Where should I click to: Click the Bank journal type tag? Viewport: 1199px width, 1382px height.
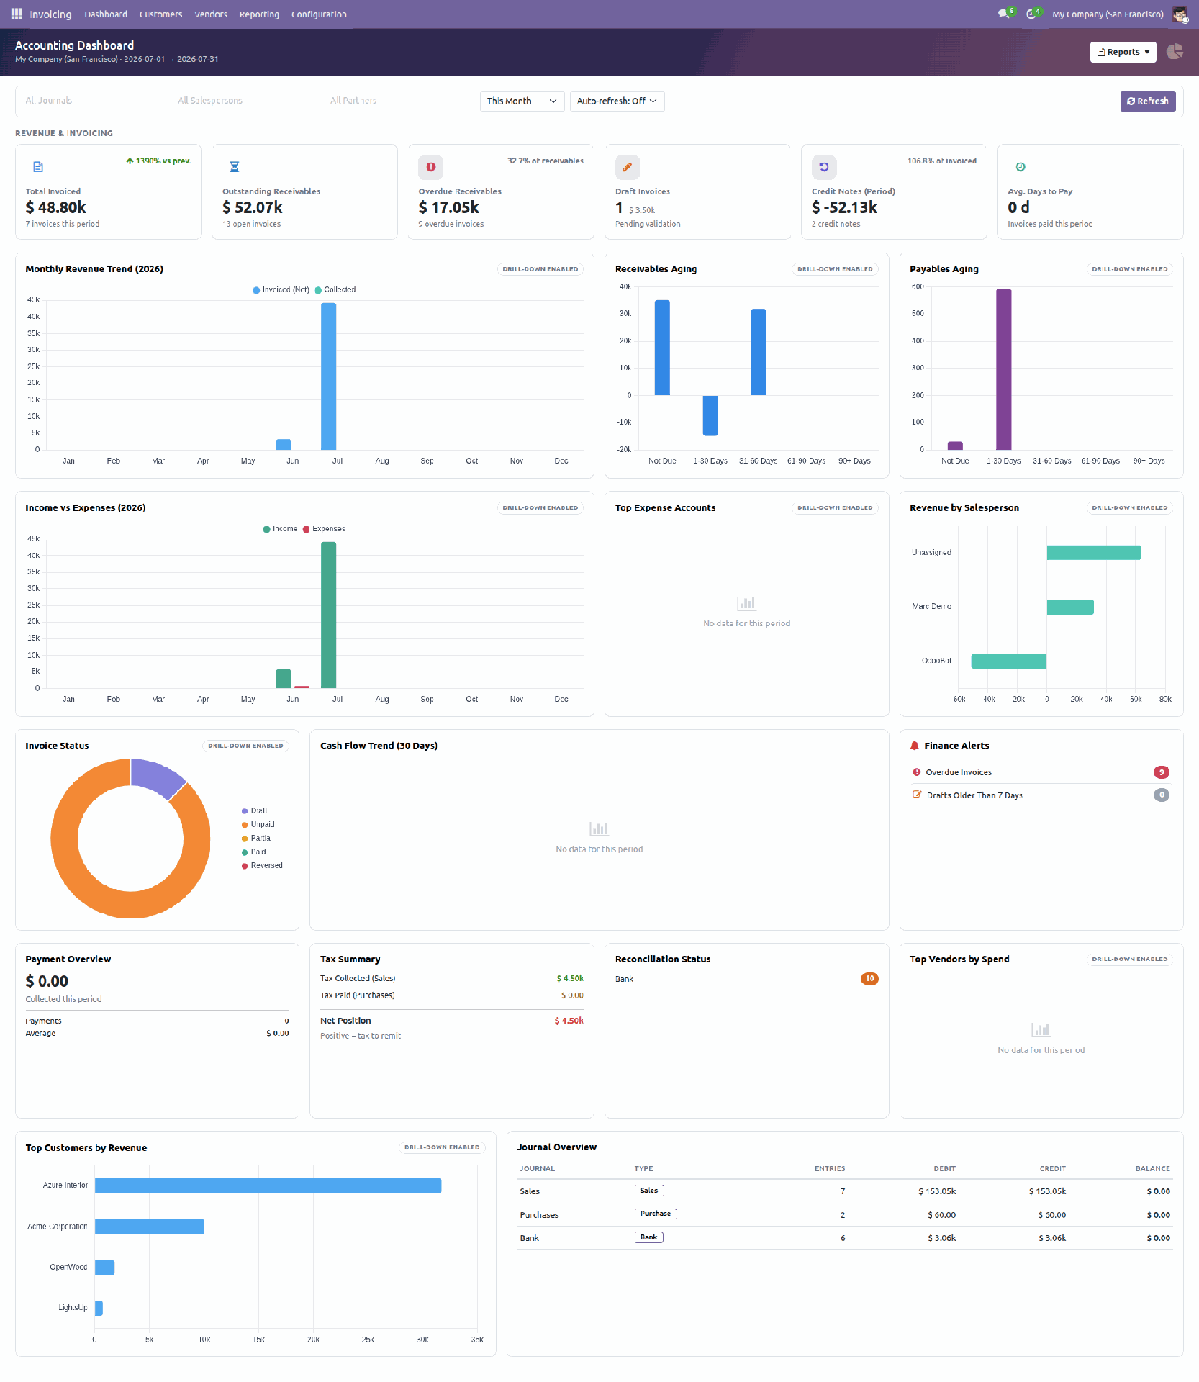[649, 1237]
